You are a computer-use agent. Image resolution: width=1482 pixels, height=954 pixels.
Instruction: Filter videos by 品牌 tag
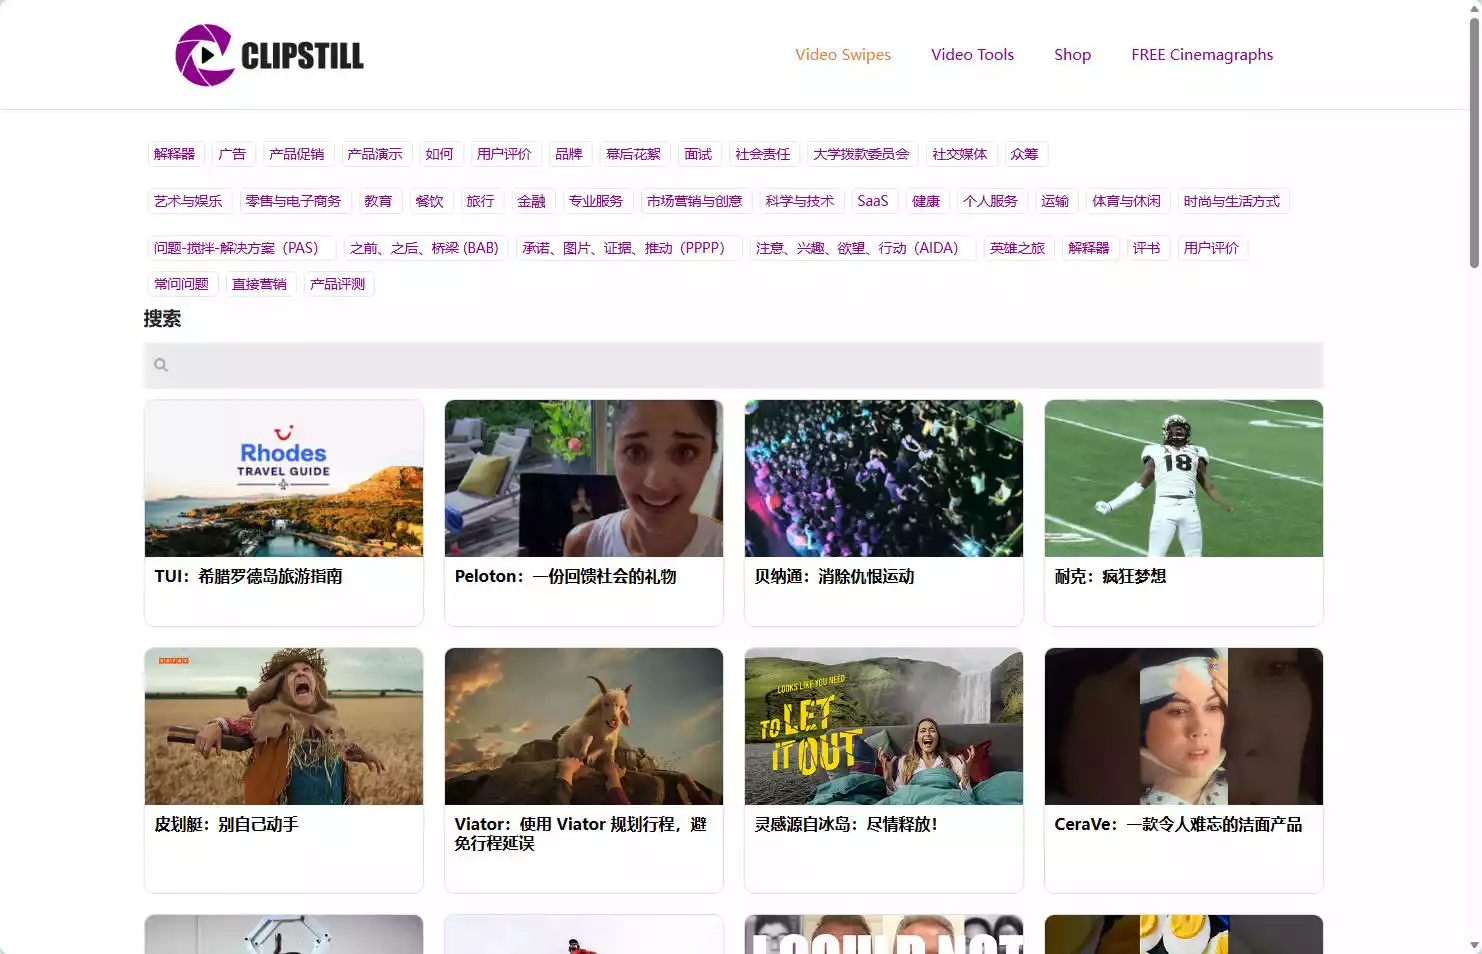[569, 154]
